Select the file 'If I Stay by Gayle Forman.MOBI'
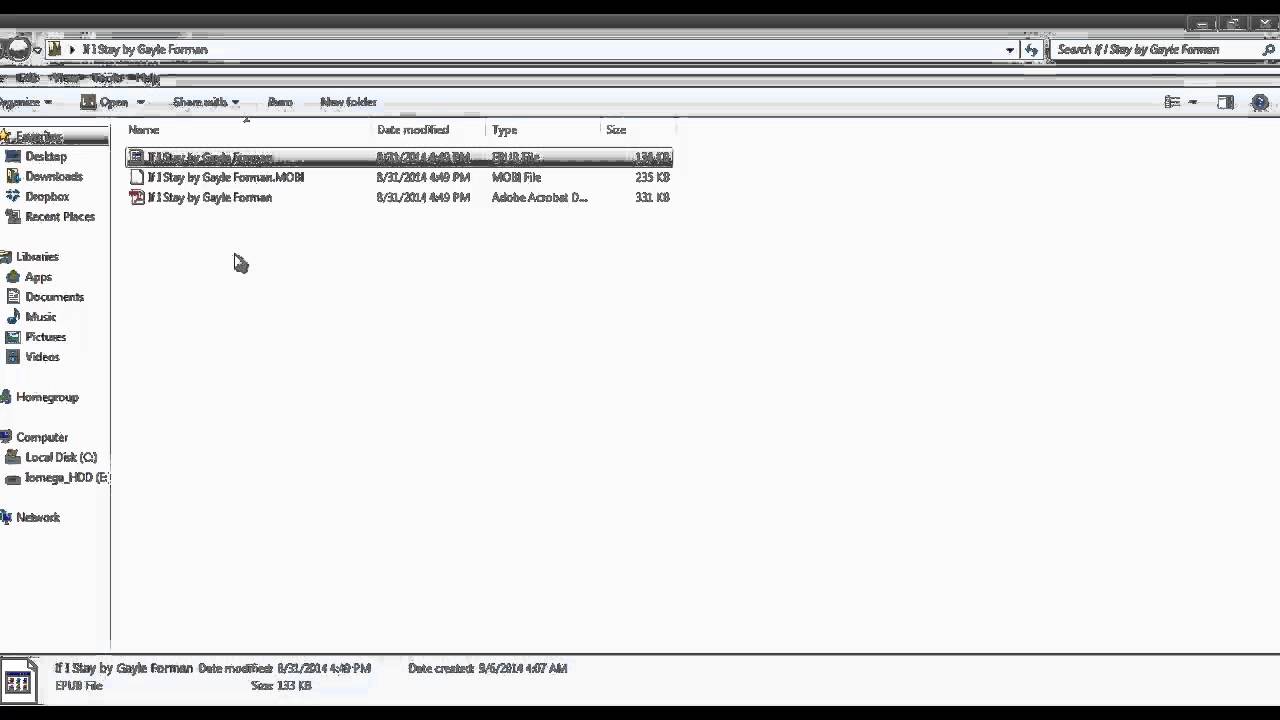The height and width of the screenshot is (720, 1280). coord(226,177)
